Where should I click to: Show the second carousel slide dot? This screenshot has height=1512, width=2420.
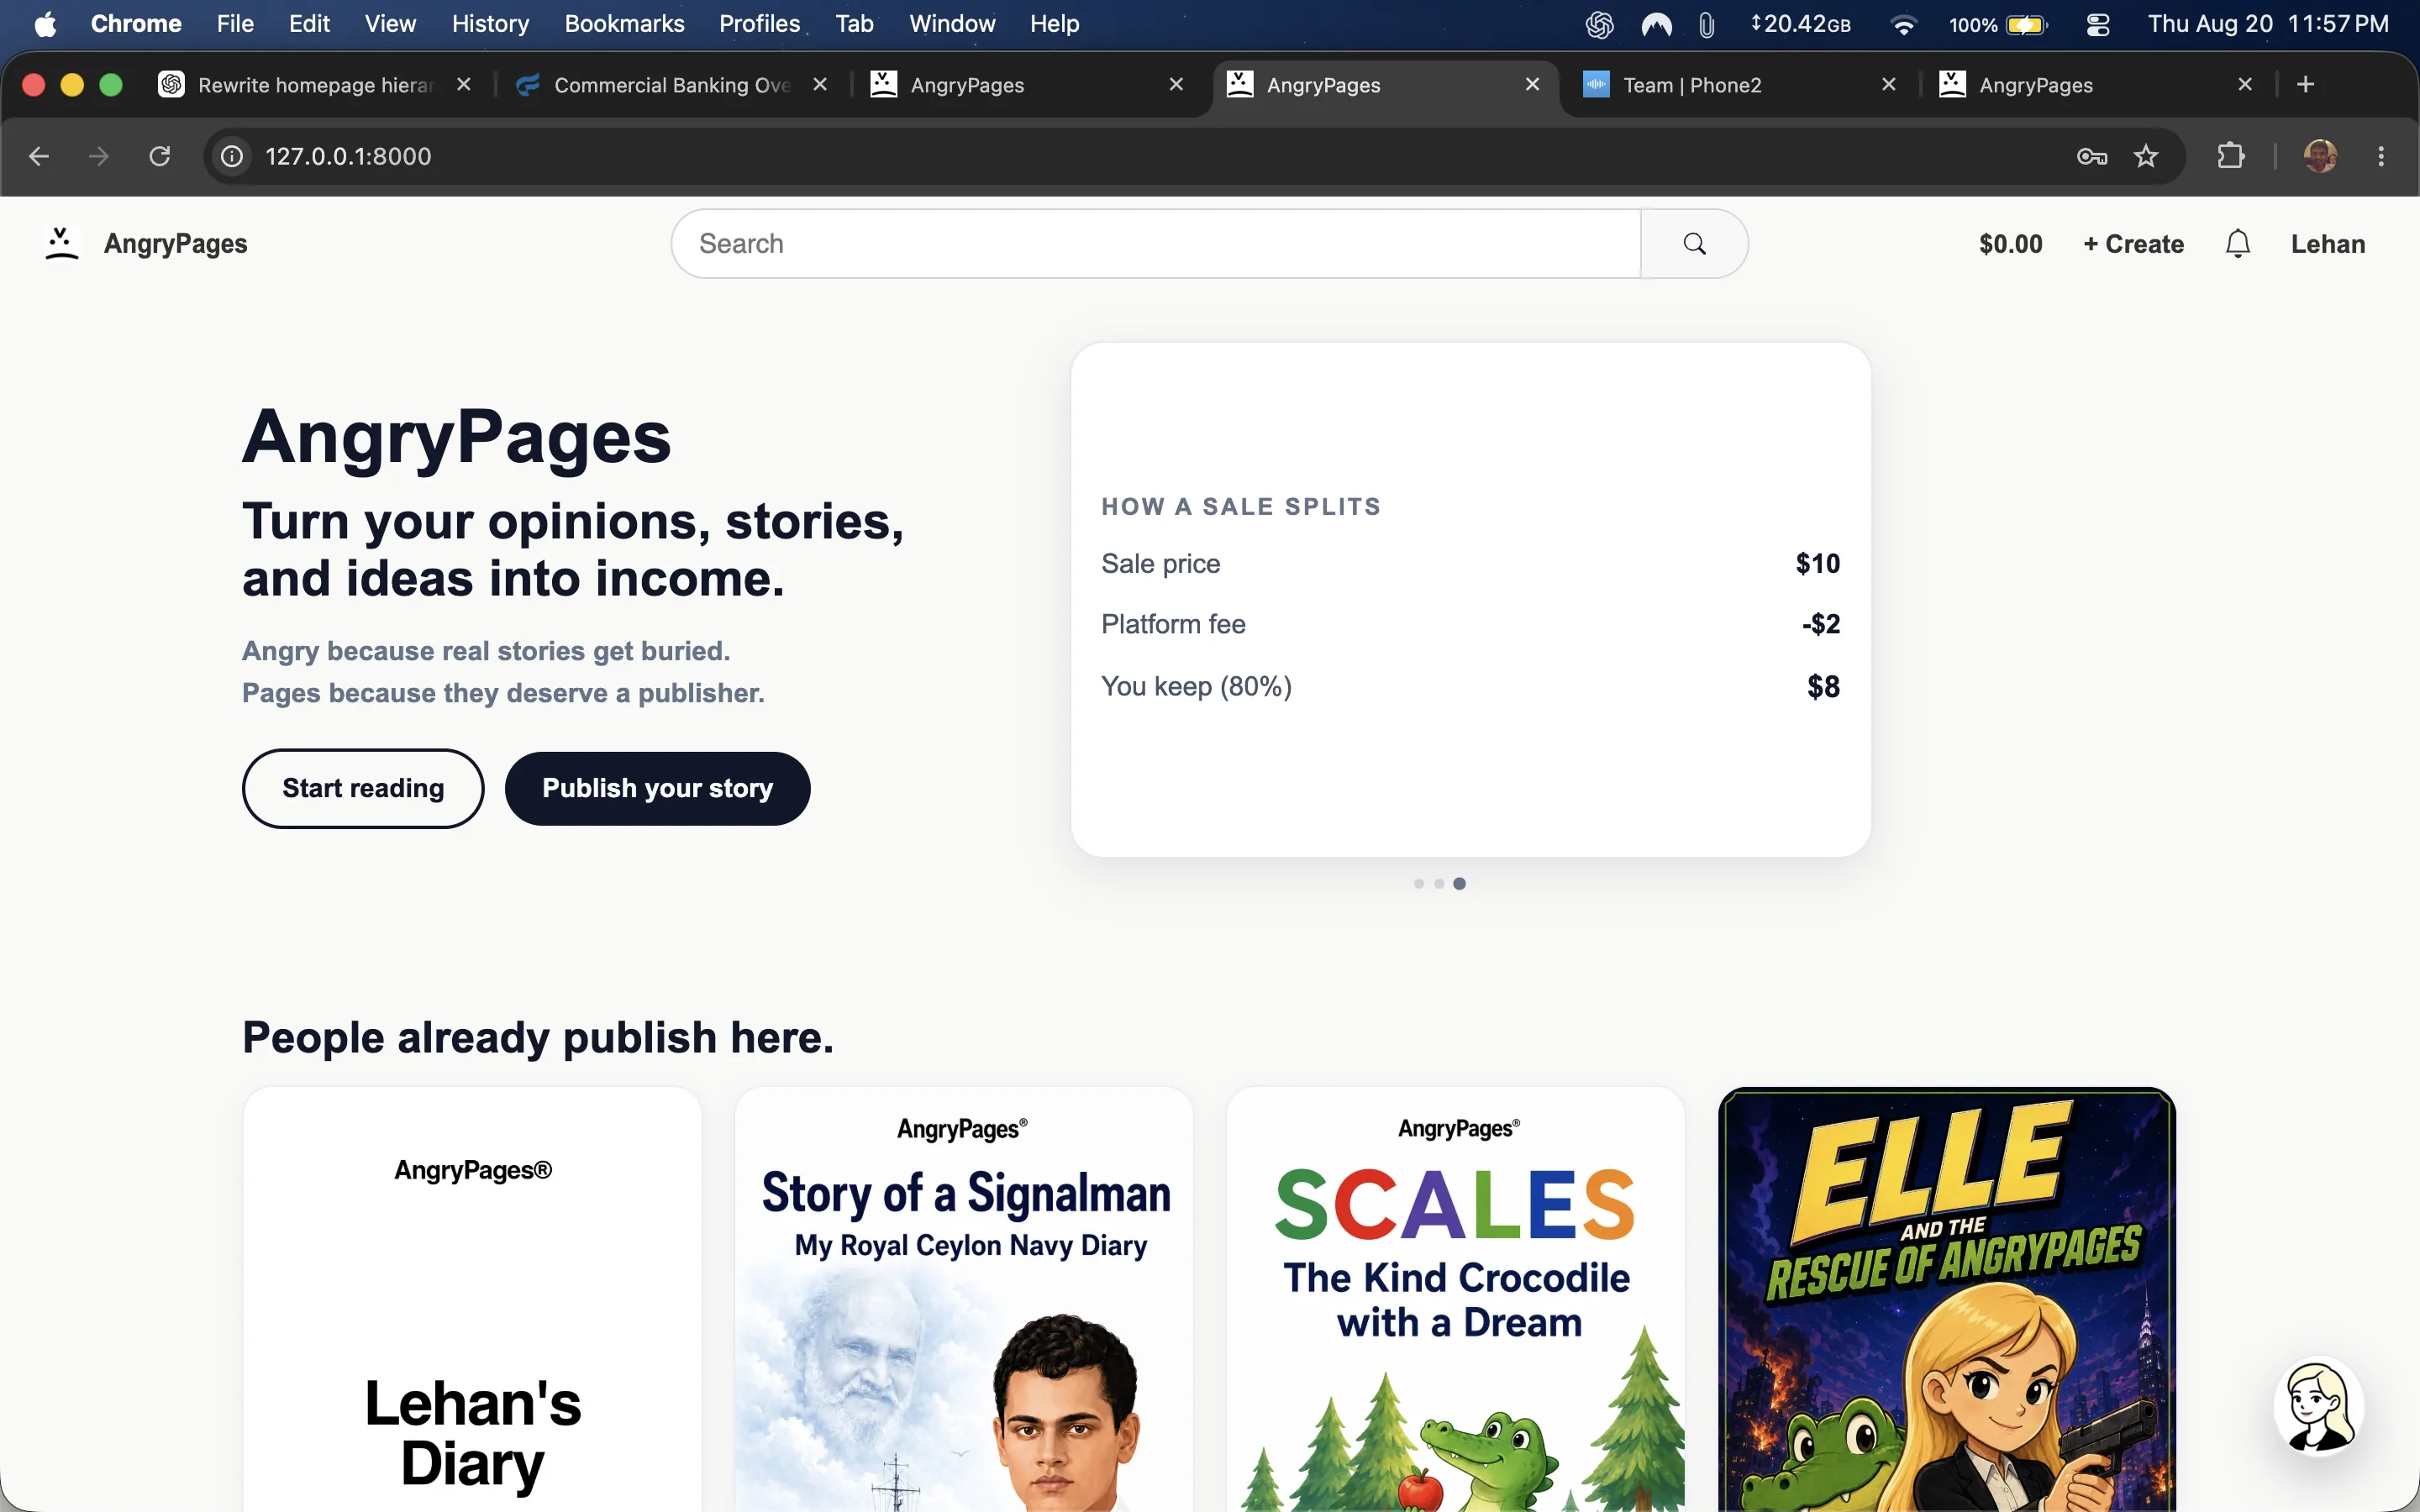1439,883
